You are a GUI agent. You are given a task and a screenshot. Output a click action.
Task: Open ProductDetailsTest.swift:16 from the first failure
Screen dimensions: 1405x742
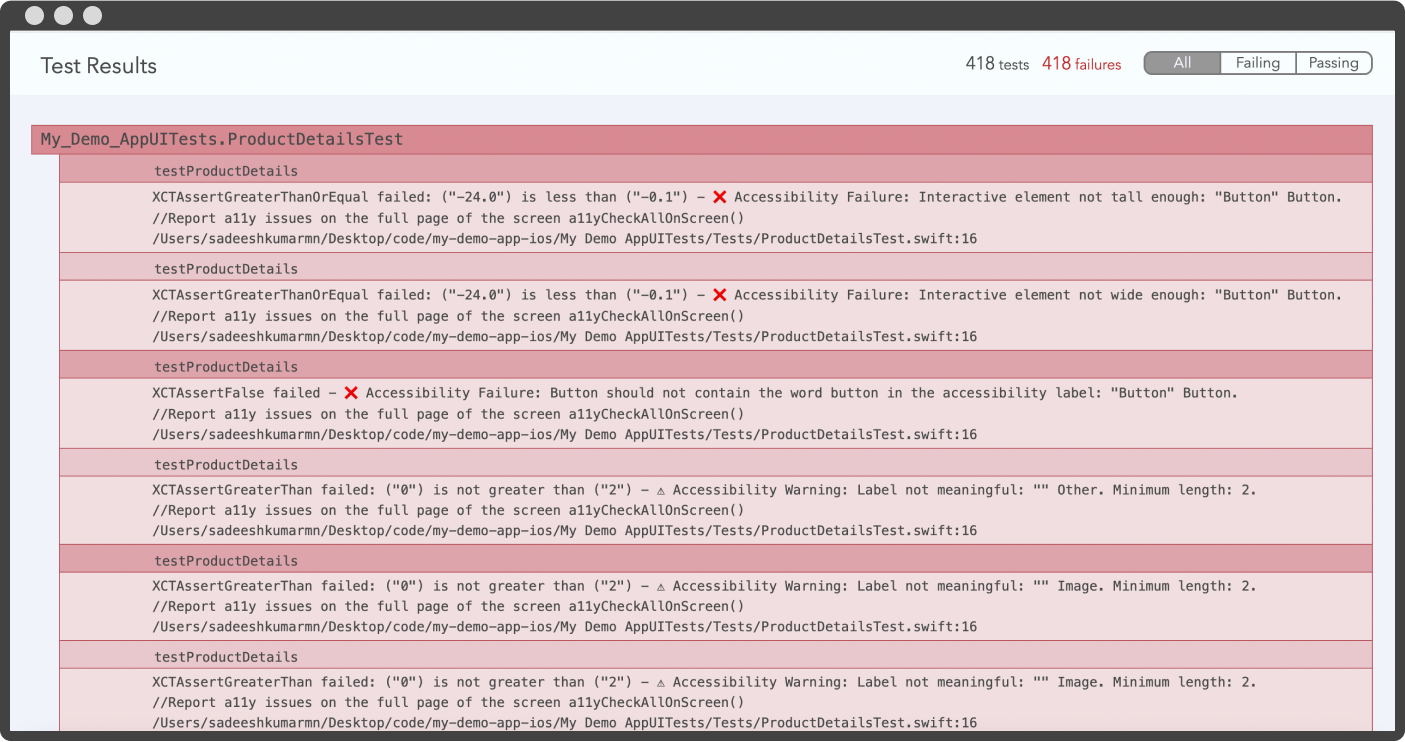click(564, 238)
